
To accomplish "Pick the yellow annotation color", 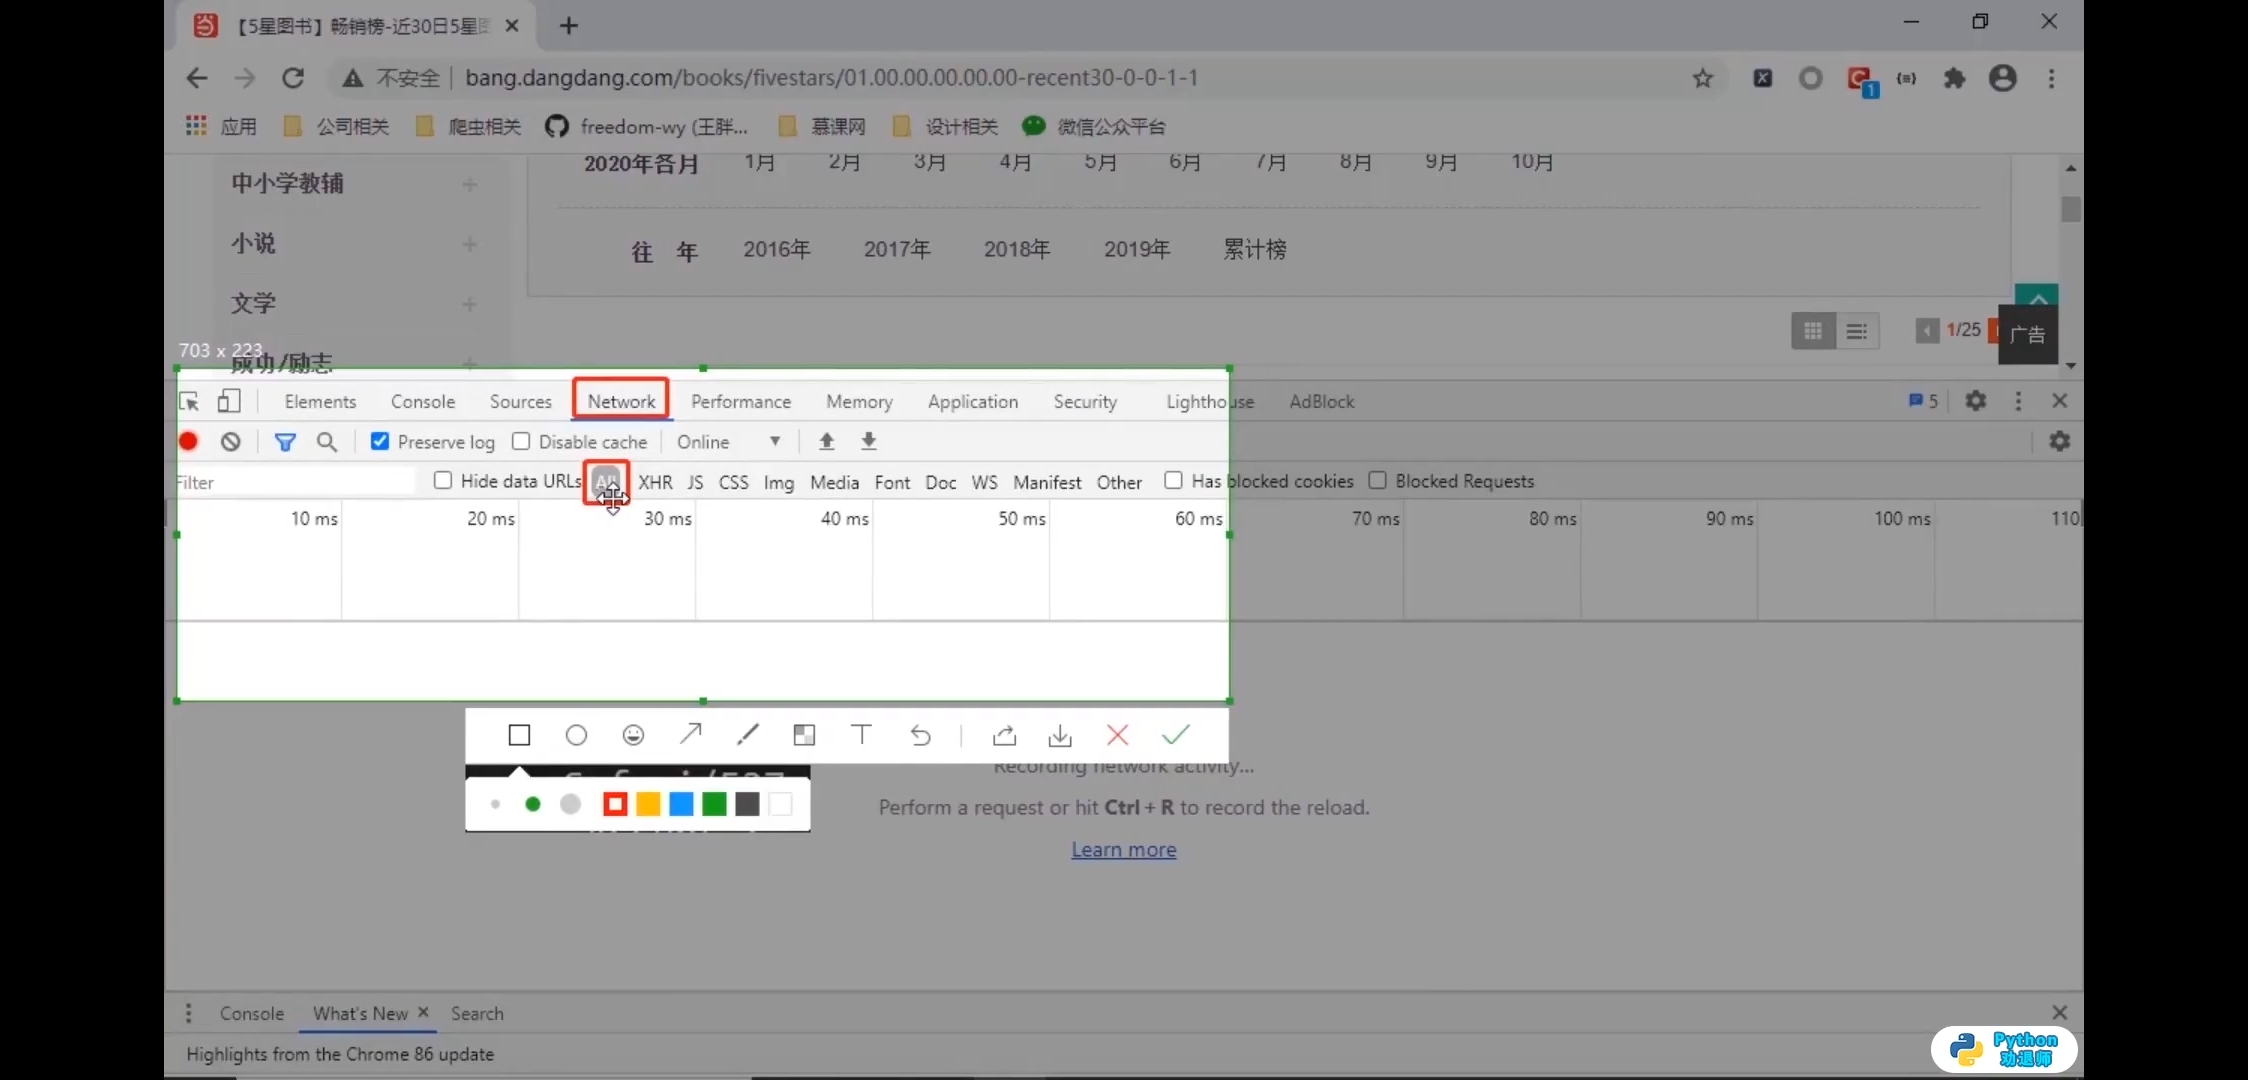I will tap(648, 804).
